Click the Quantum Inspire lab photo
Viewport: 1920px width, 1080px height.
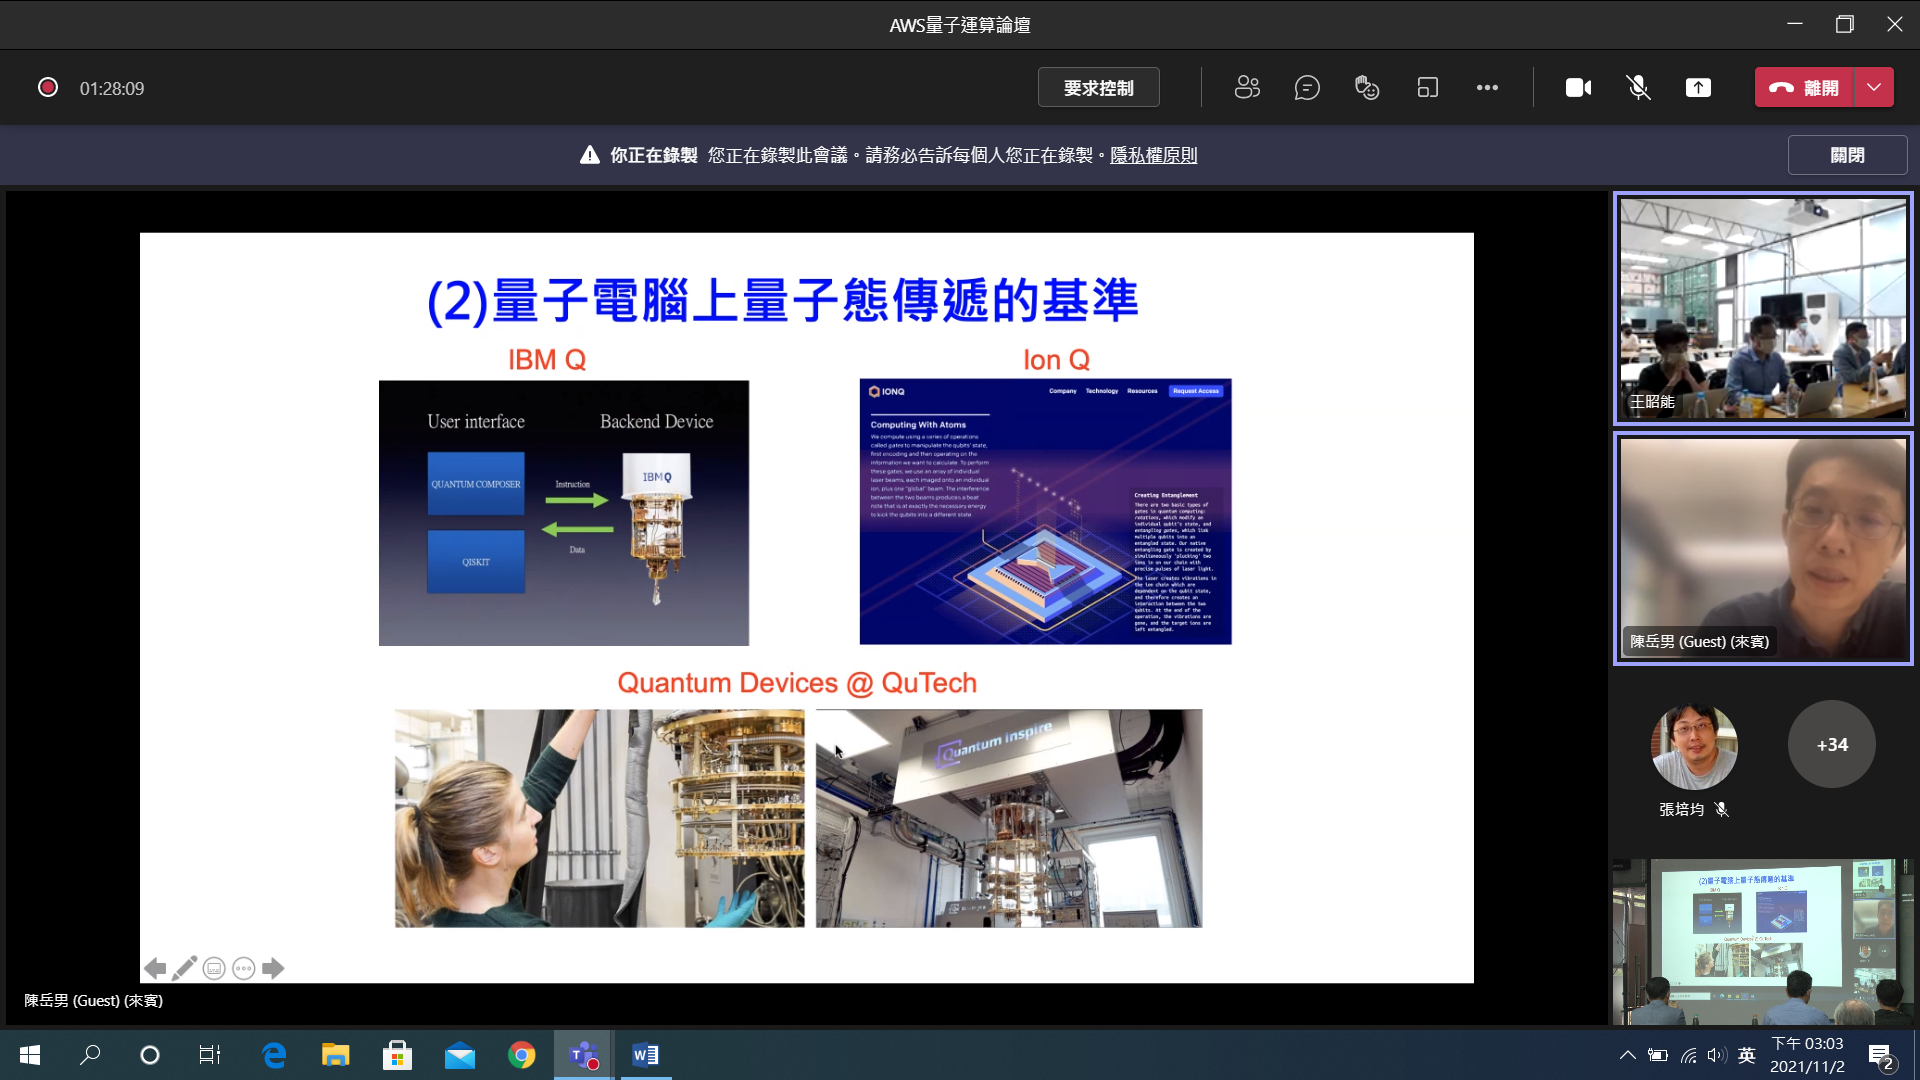(1009, 818)
